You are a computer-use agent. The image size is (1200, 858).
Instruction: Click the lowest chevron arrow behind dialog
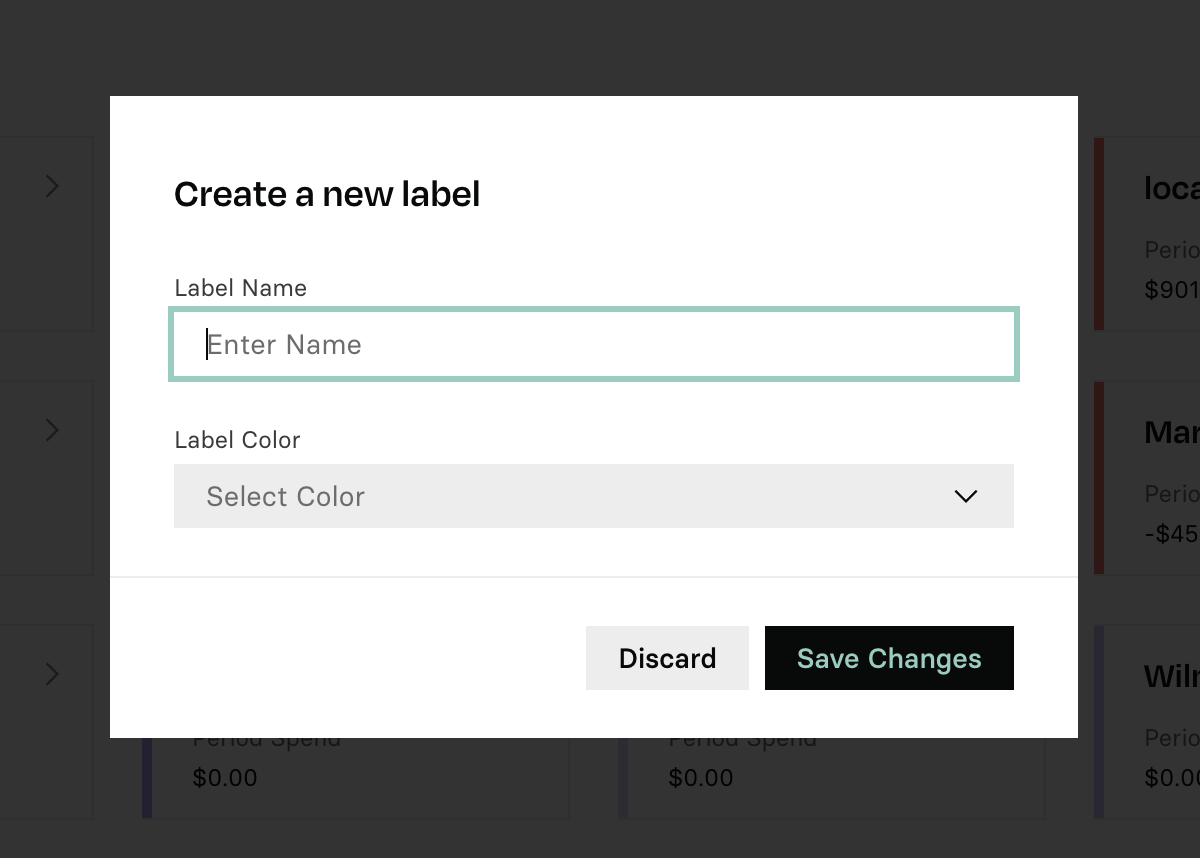coord(52,674)
